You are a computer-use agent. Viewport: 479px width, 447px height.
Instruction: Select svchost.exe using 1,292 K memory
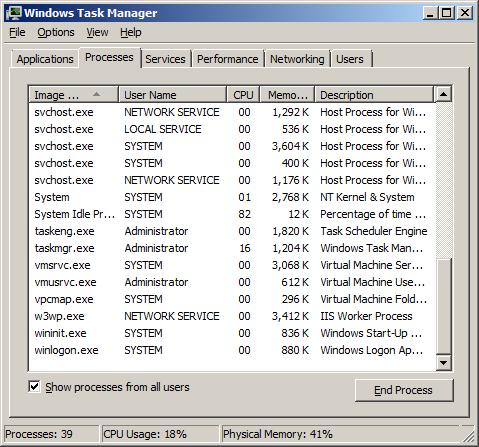[x=232, y=112]
